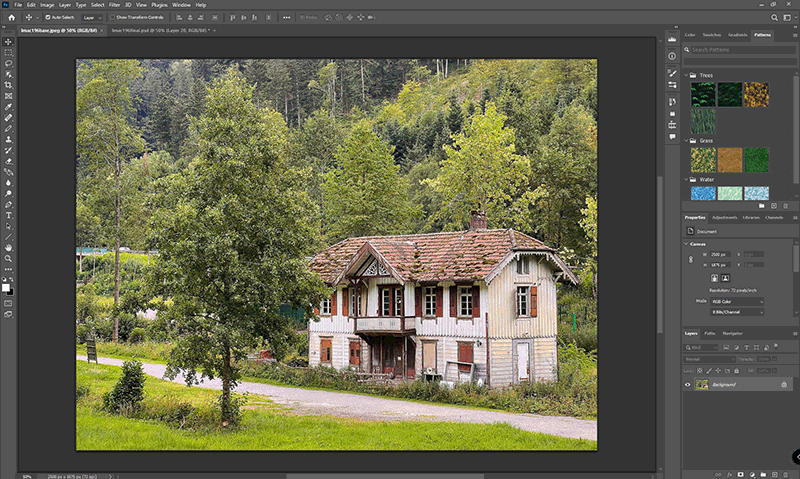Open the search magnifier icon at top right
The height and width of the screenshot is (479, 800).
pyautogui.click(x=774, y=17)
